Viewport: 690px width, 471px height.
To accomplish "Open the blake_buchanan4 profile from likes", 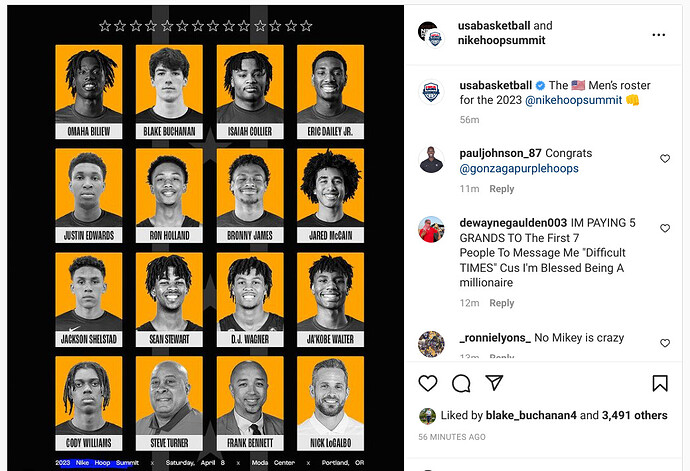I will [531, 415].
